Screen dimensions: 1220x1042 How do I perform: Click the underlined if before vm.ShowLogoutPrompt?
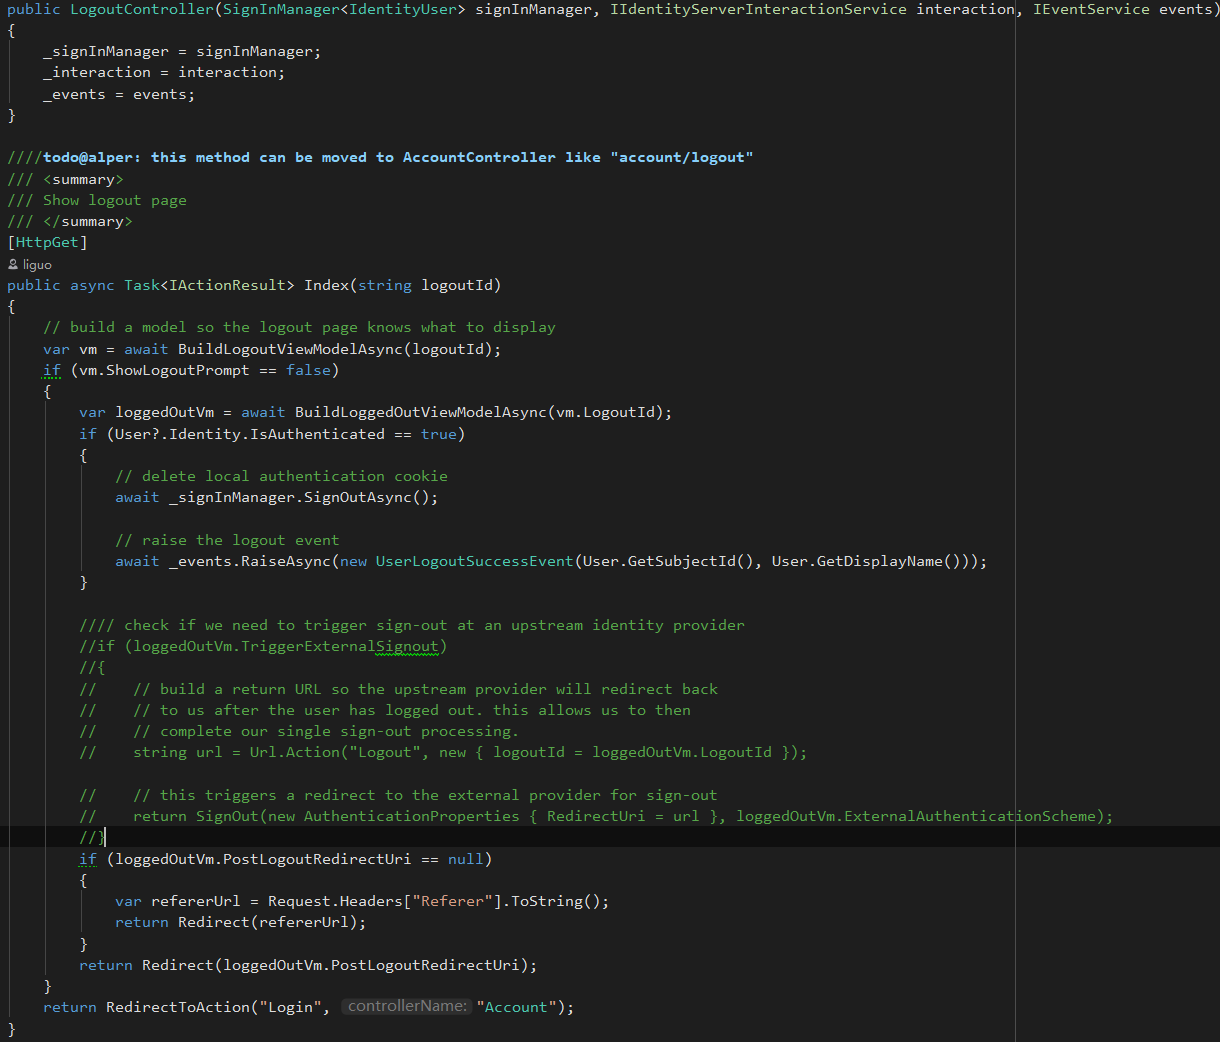51,370
